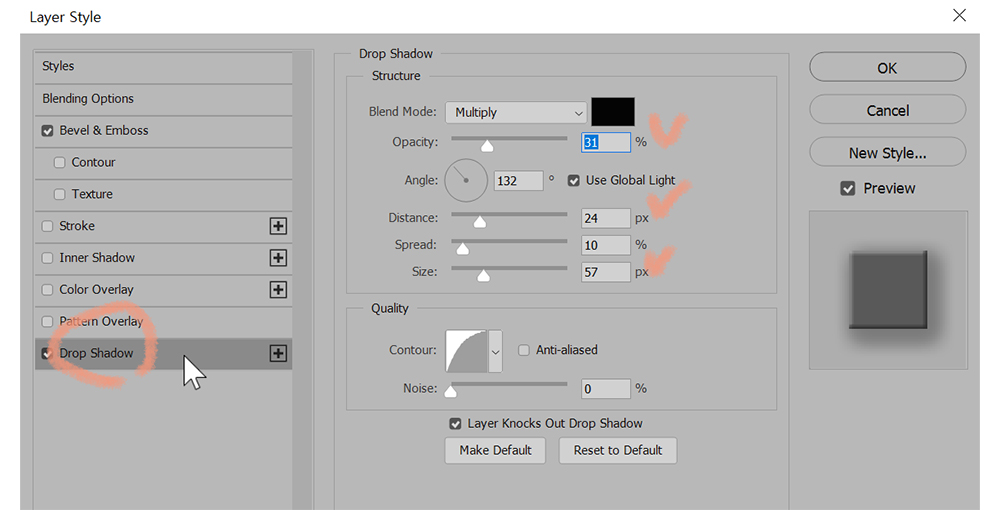Viewport: 1000px width, 510px height.
Task: Click the OK button
Action: click(x=887, y=68)
